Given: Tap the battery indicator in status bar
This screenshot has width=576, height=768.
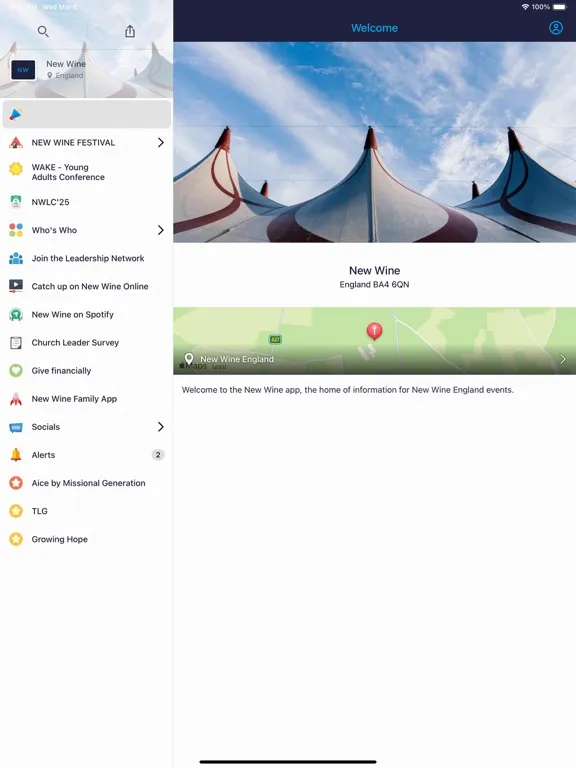Looking at the screenshot, I should [x=560, y=7].
